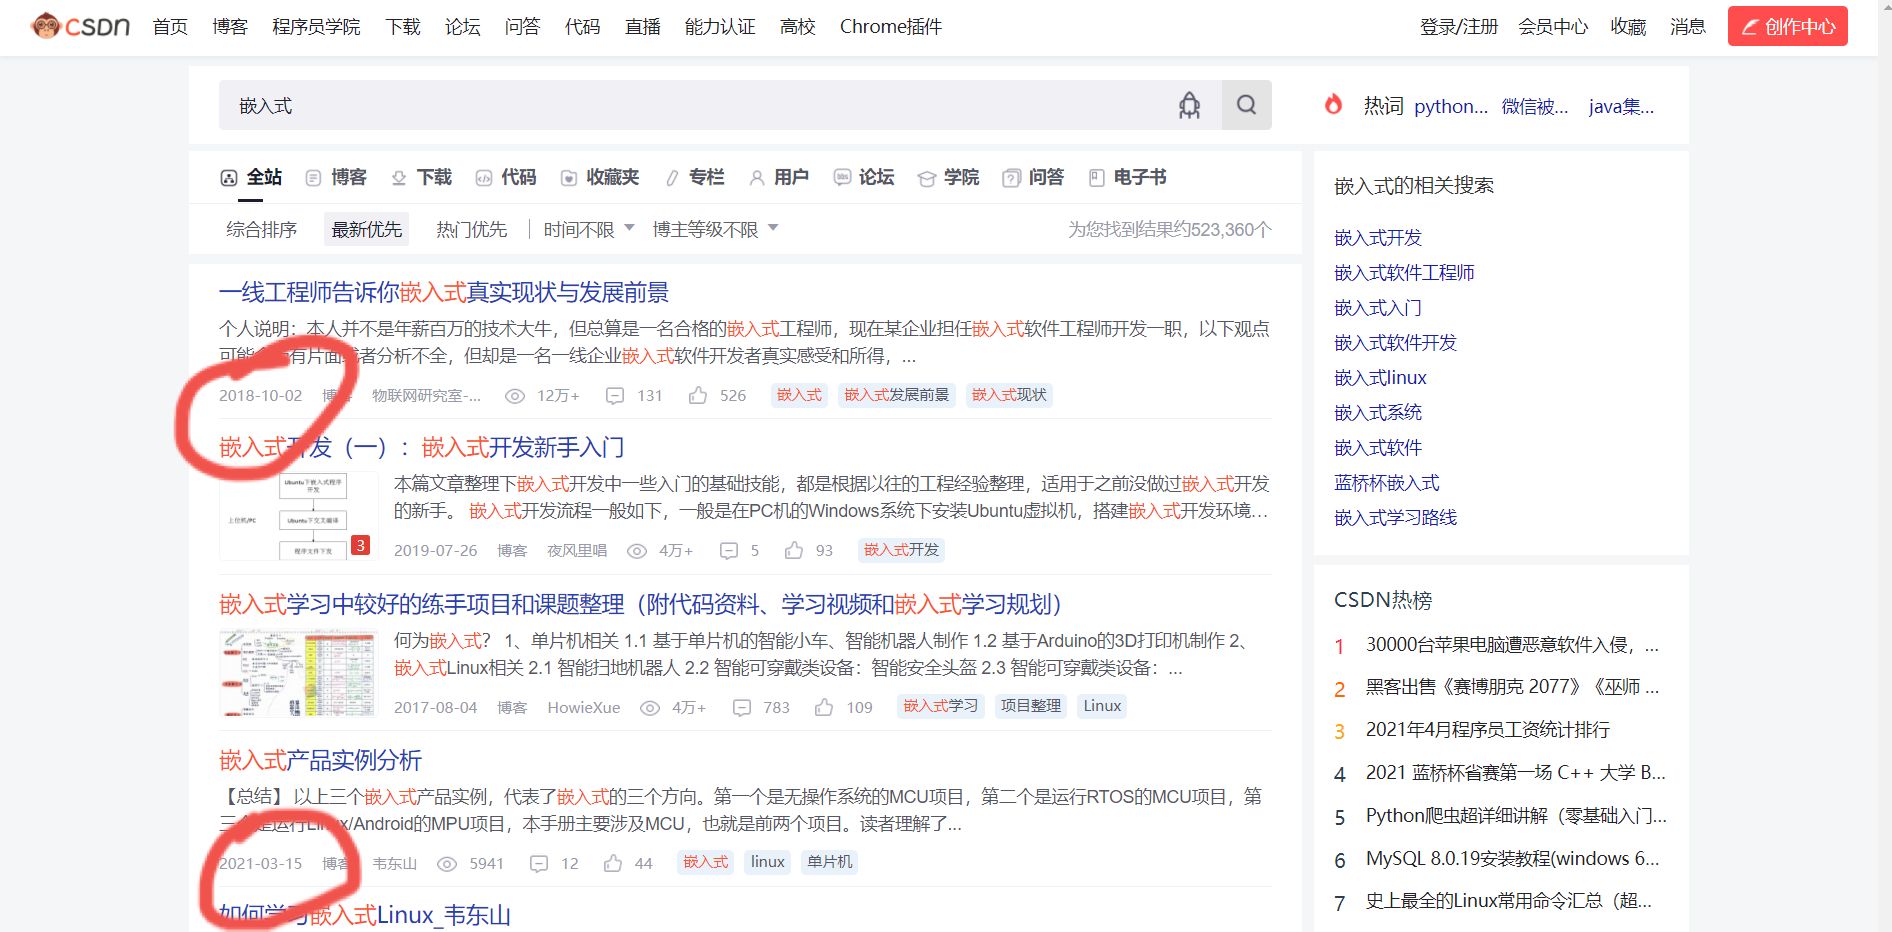Click the thumbs-up icon beside 109
Screen dimensions: 1892x932
click(x=824, y=707)
